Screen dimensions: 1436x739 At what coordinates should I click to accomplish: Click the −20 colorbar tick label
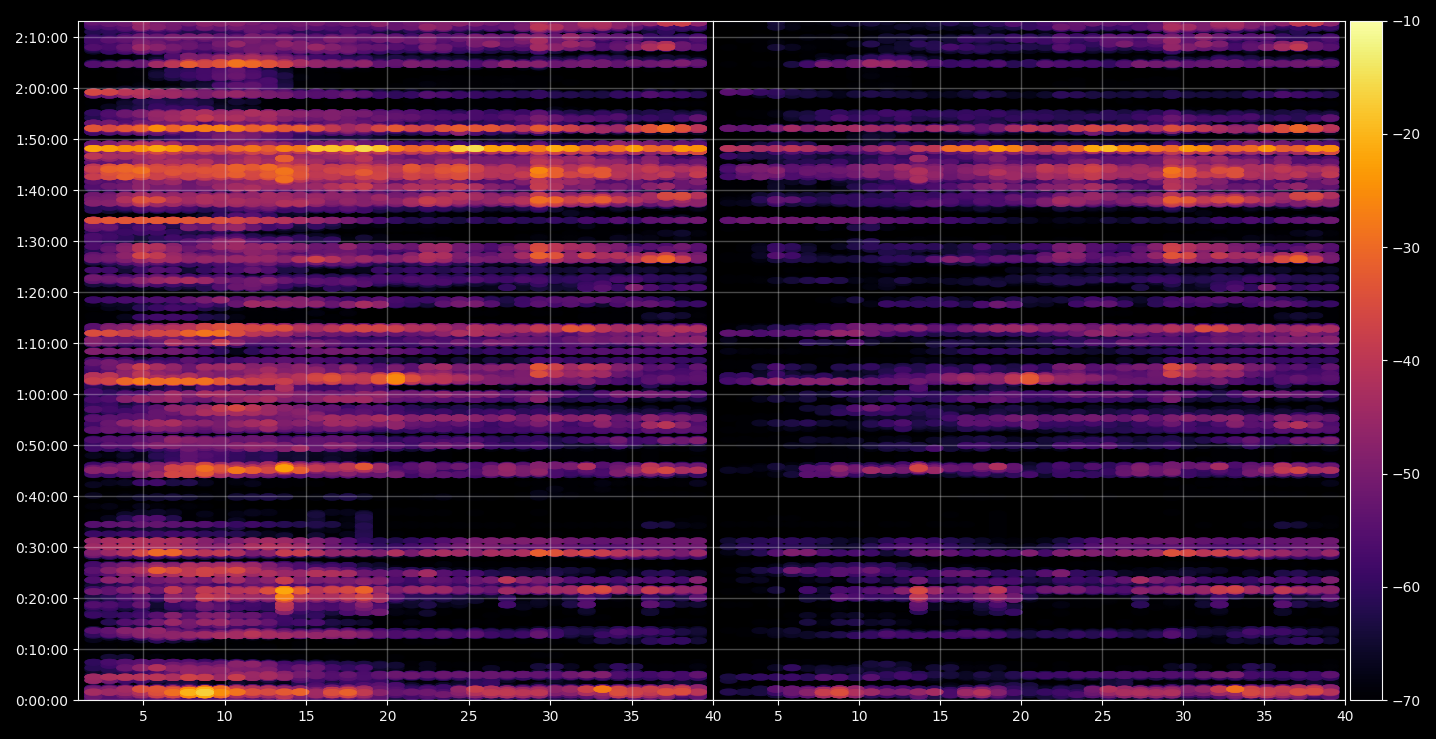1404,135
